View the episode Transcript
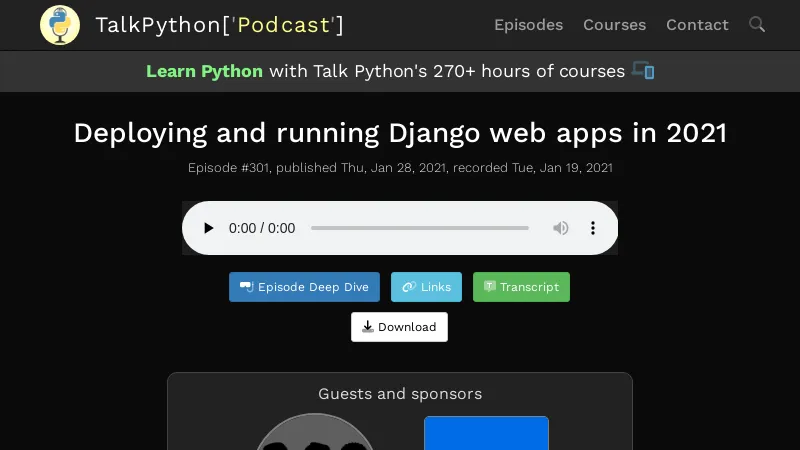The height and width of the screenshot is (450, 800). click(521, 287)
